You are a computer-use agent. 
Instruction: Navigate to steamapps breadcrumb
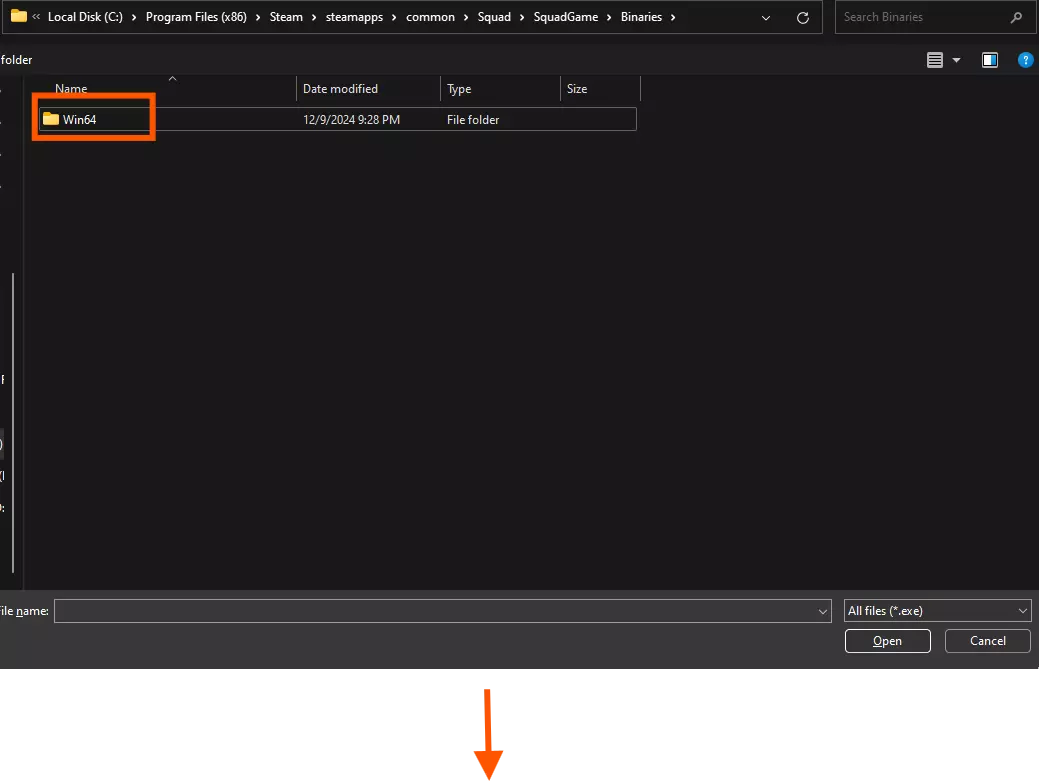tap(355, 17)
